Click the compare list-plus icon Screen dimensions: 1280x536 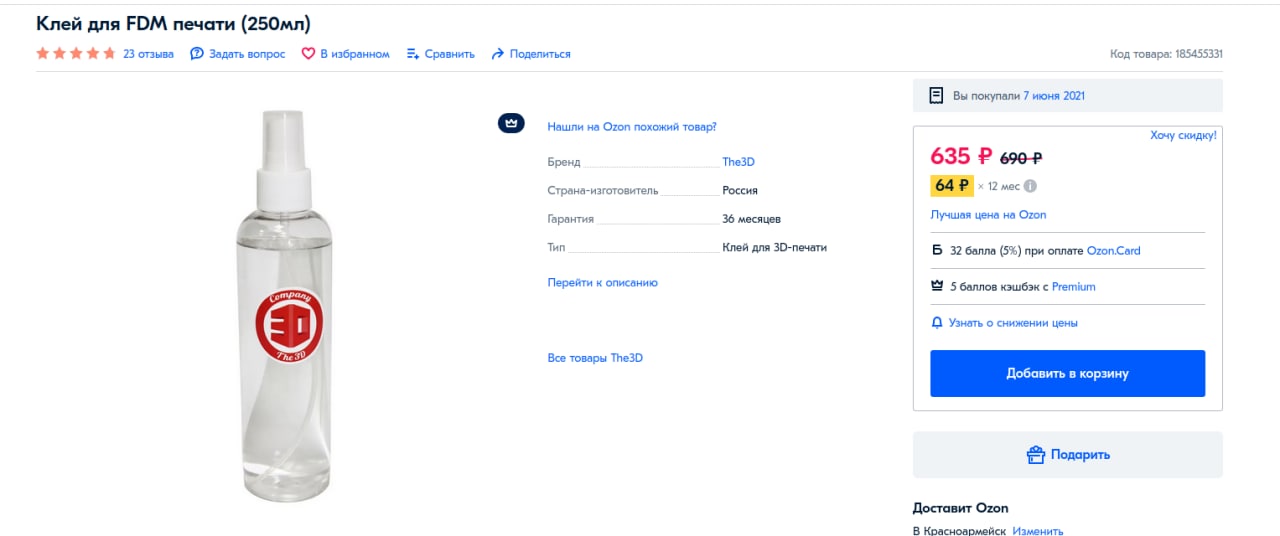[413, 54]
